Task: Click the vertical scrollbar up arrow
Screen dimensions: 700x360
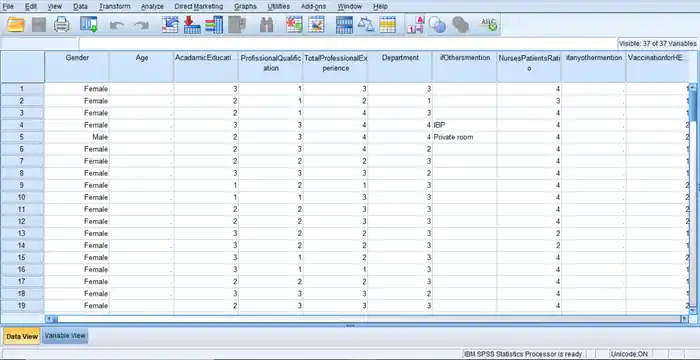Action: (x=693, y=87)
